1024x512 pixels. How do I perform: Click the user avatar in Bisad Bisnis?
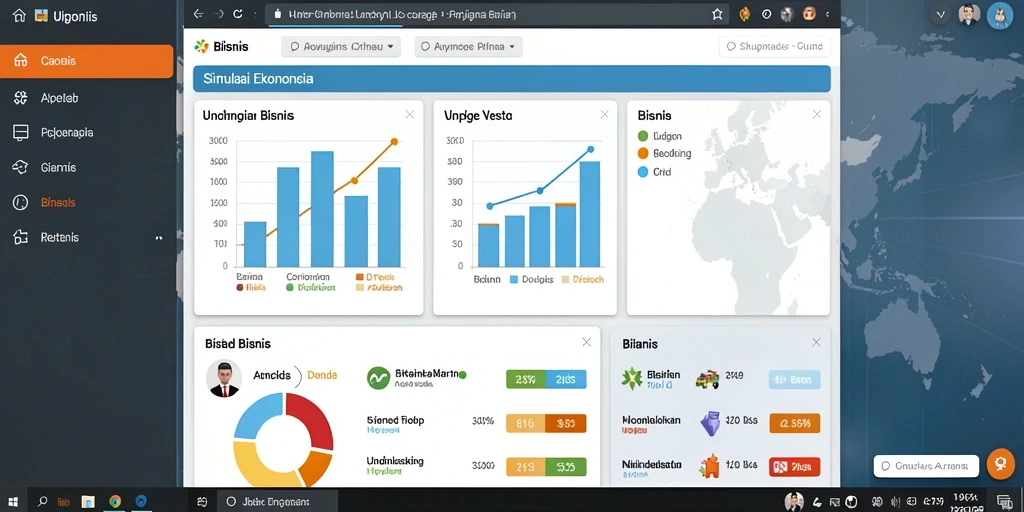tap(224, 379)
